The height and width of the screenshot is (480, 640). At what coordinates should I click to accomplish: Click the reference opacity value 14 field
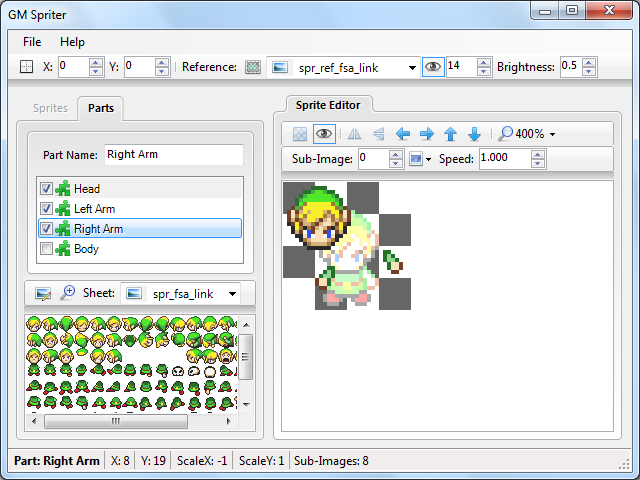[x=461, y=67]
